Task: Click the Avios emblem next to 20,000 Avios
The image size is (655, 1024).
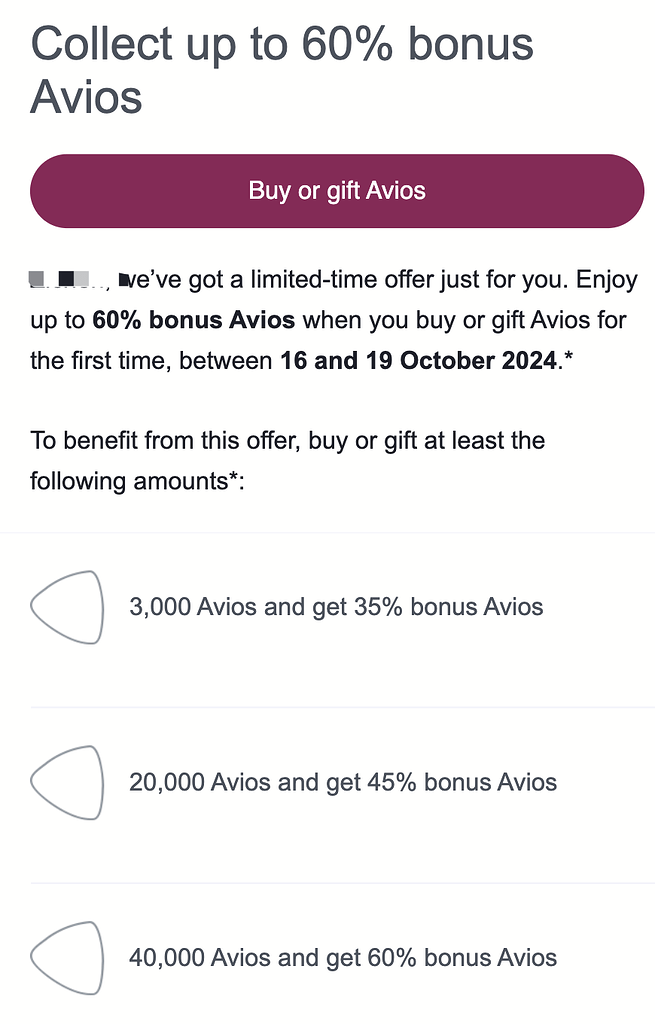Action: click(67, 783)
